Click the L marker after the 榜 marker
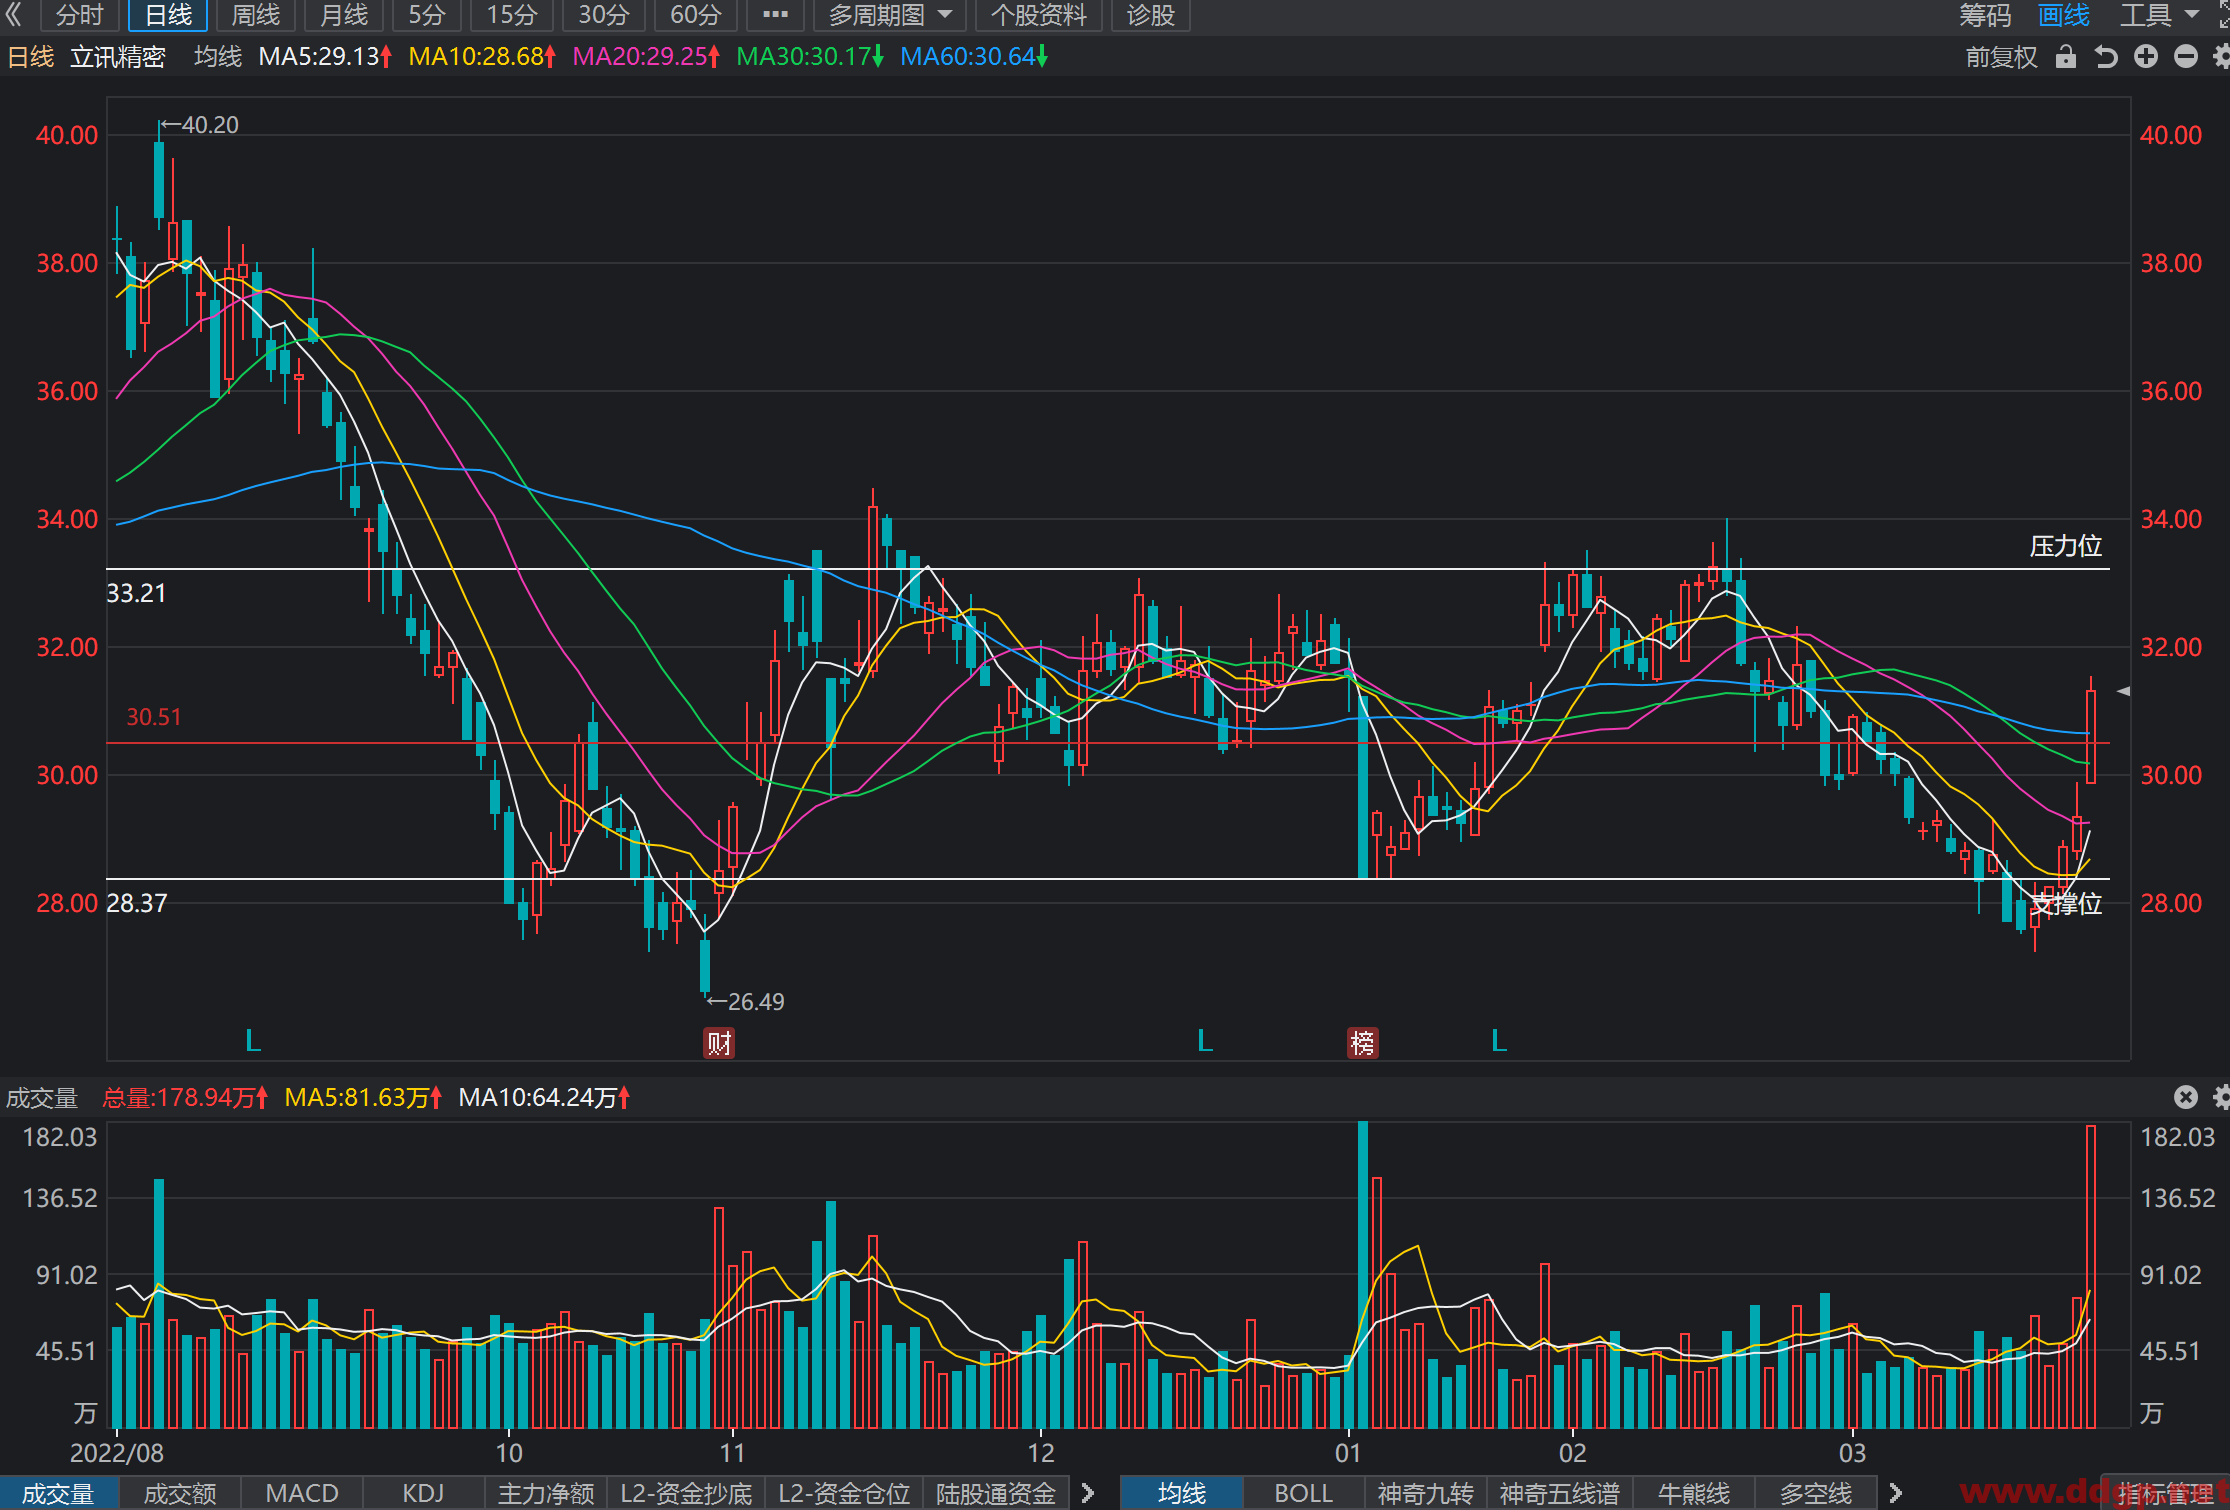Viewport: 2230px width, 1510px height. click(x=1499, y=1041)
